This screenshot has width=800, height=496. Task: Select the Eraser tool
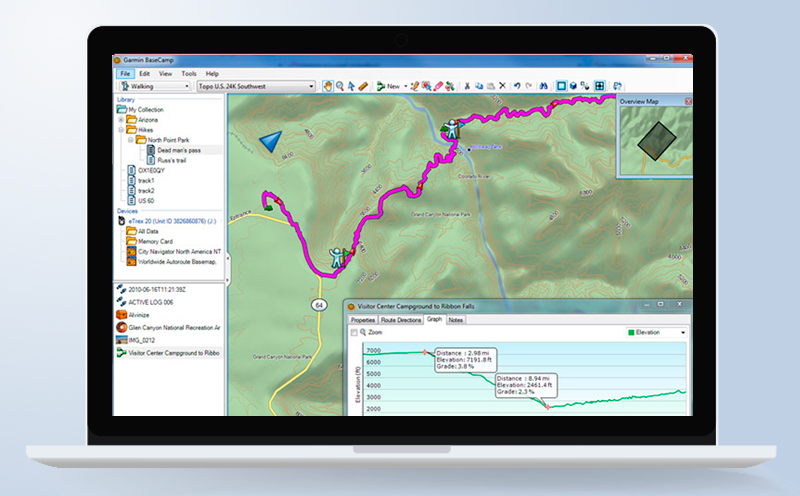[x=438, y=86]
